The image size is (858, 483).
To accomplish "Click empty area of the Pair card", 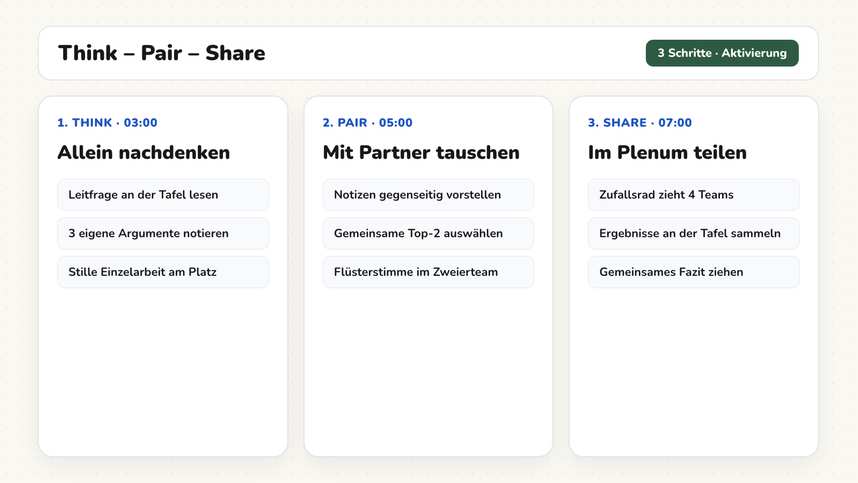I will click(x=428, y=372).
